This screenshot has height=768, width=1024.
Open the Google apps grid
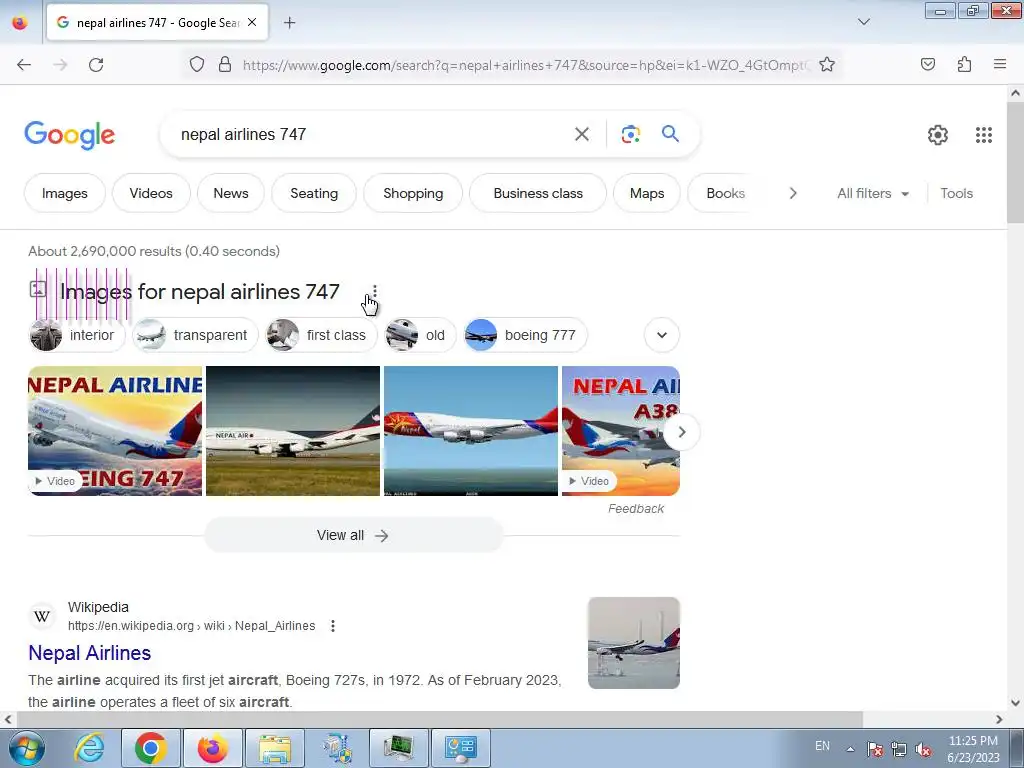pos(984,135)
